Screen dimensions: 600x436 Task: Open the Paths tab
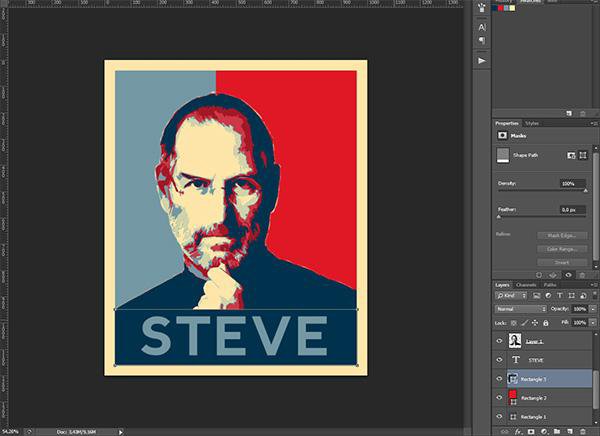click(550, 285)
